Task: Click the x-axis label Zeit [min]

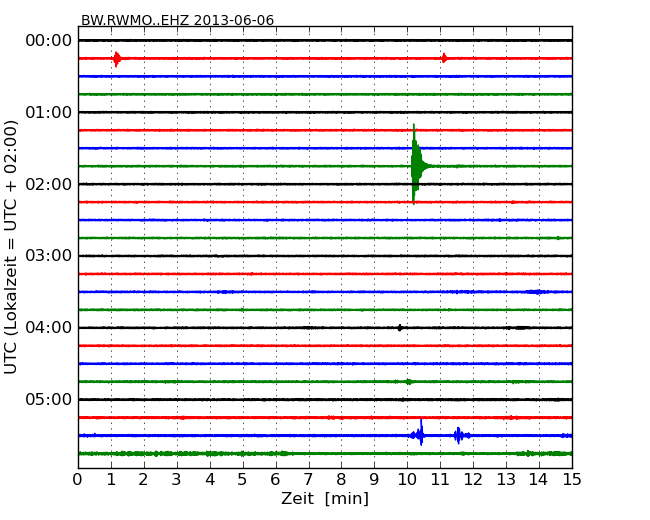Action: click(x=325, y=498)
